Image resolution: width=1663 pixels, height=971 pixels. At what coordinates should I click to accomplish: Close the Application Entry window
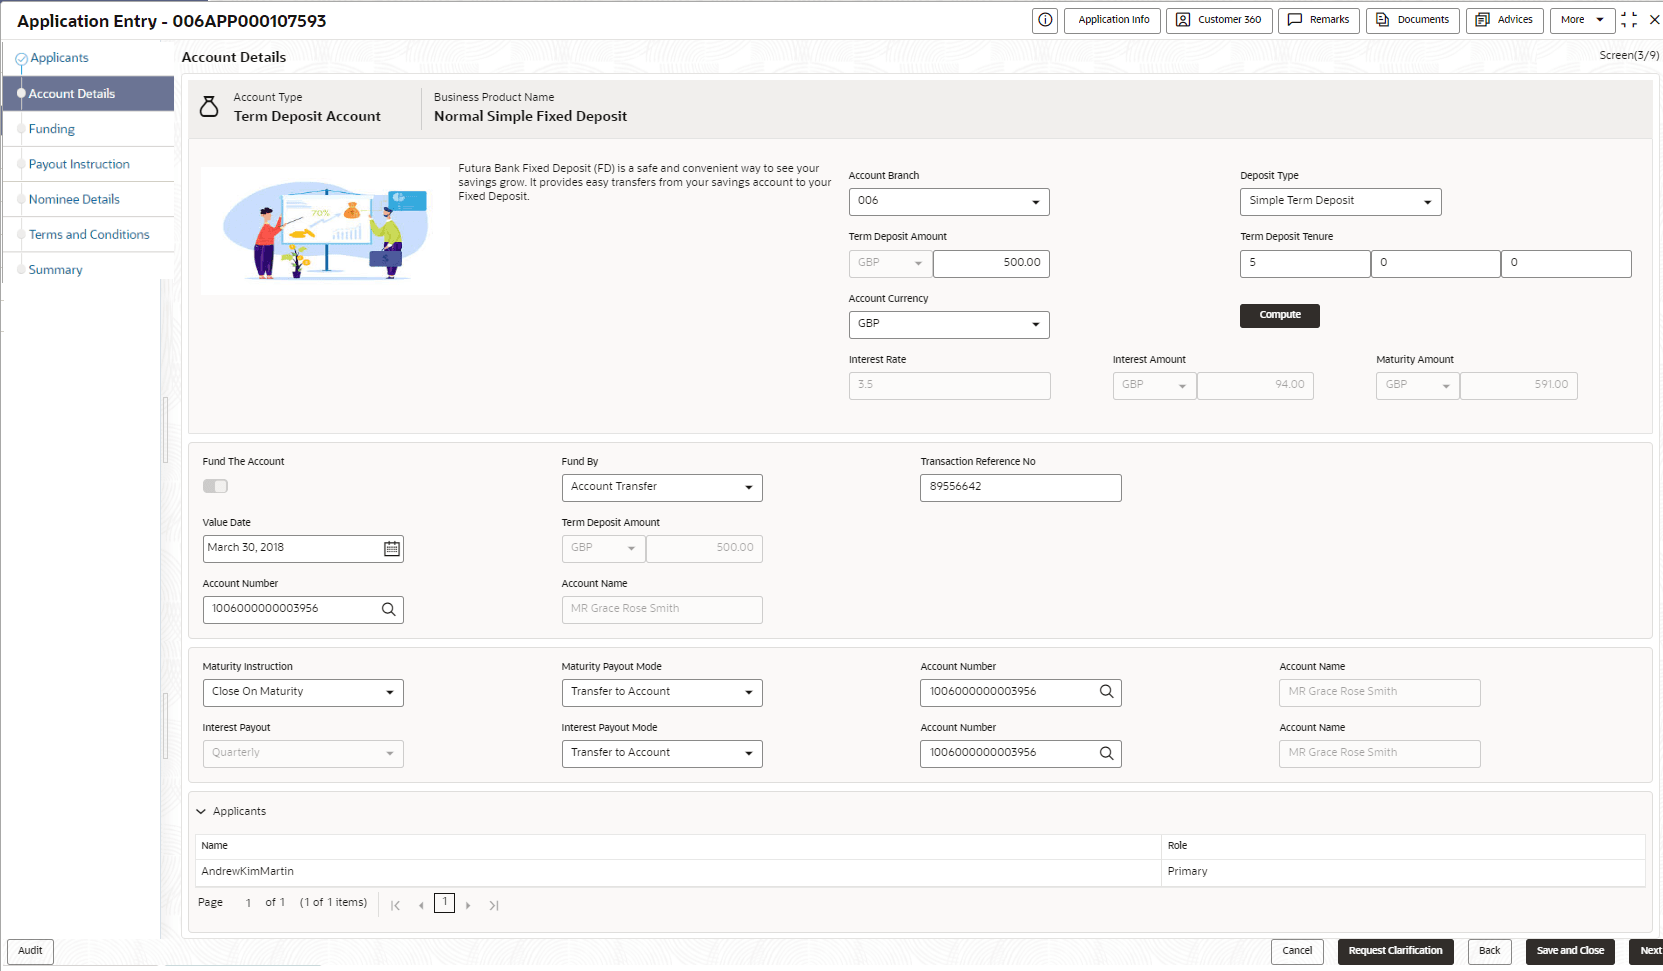coord(1654,20)
